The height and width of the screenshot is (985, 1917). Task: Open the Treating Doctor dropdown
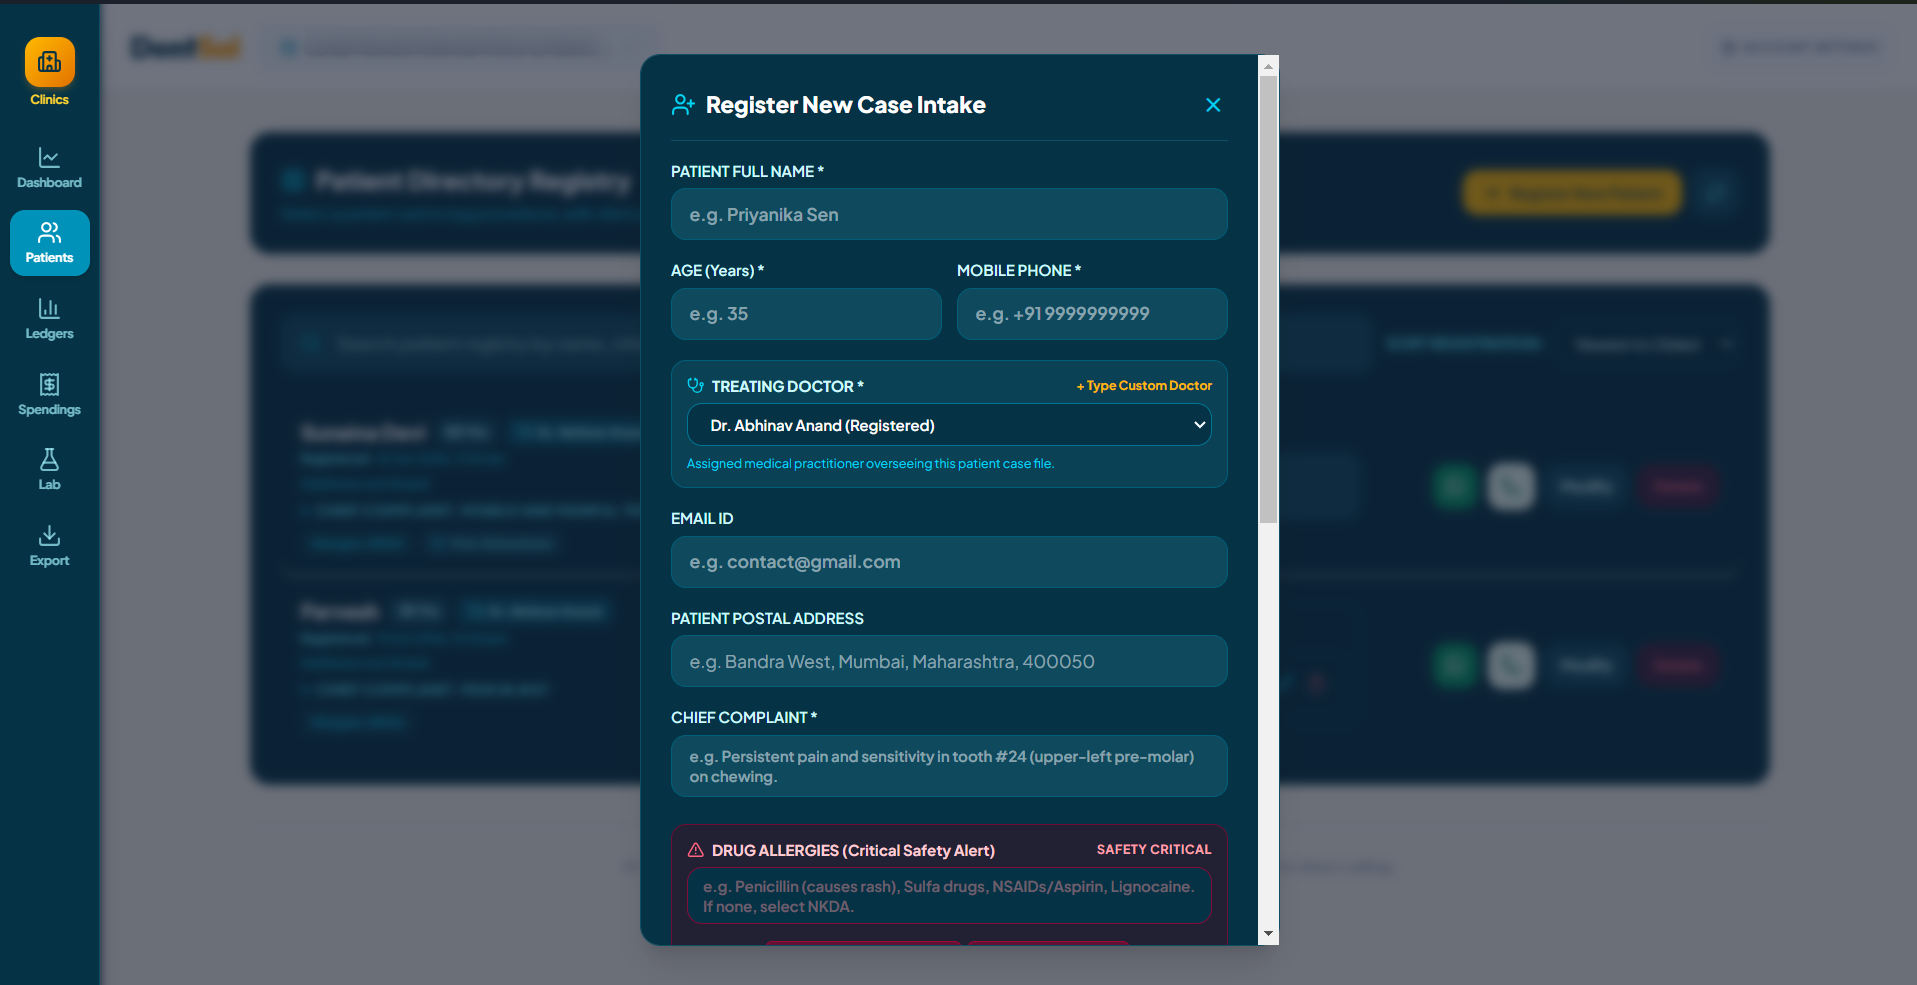pos(949,425)
